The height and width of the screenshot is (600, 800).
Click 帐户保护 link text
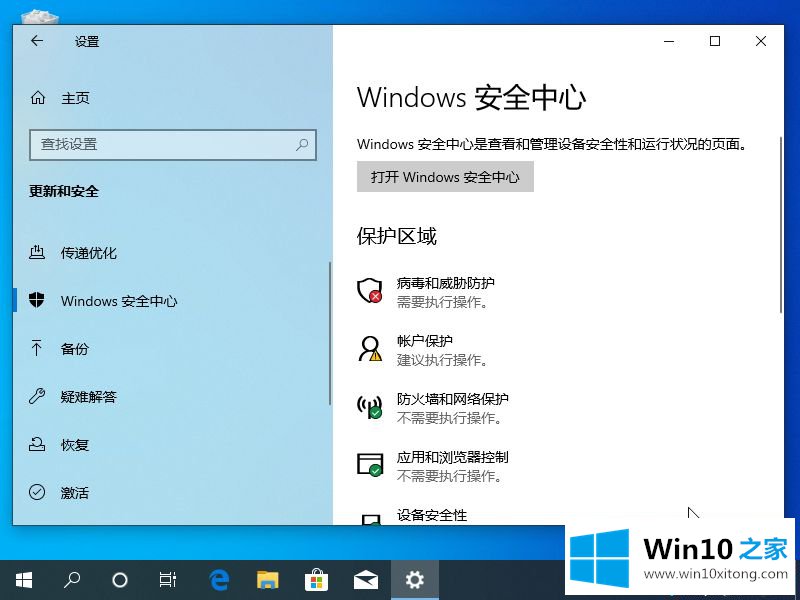point(424,340)
